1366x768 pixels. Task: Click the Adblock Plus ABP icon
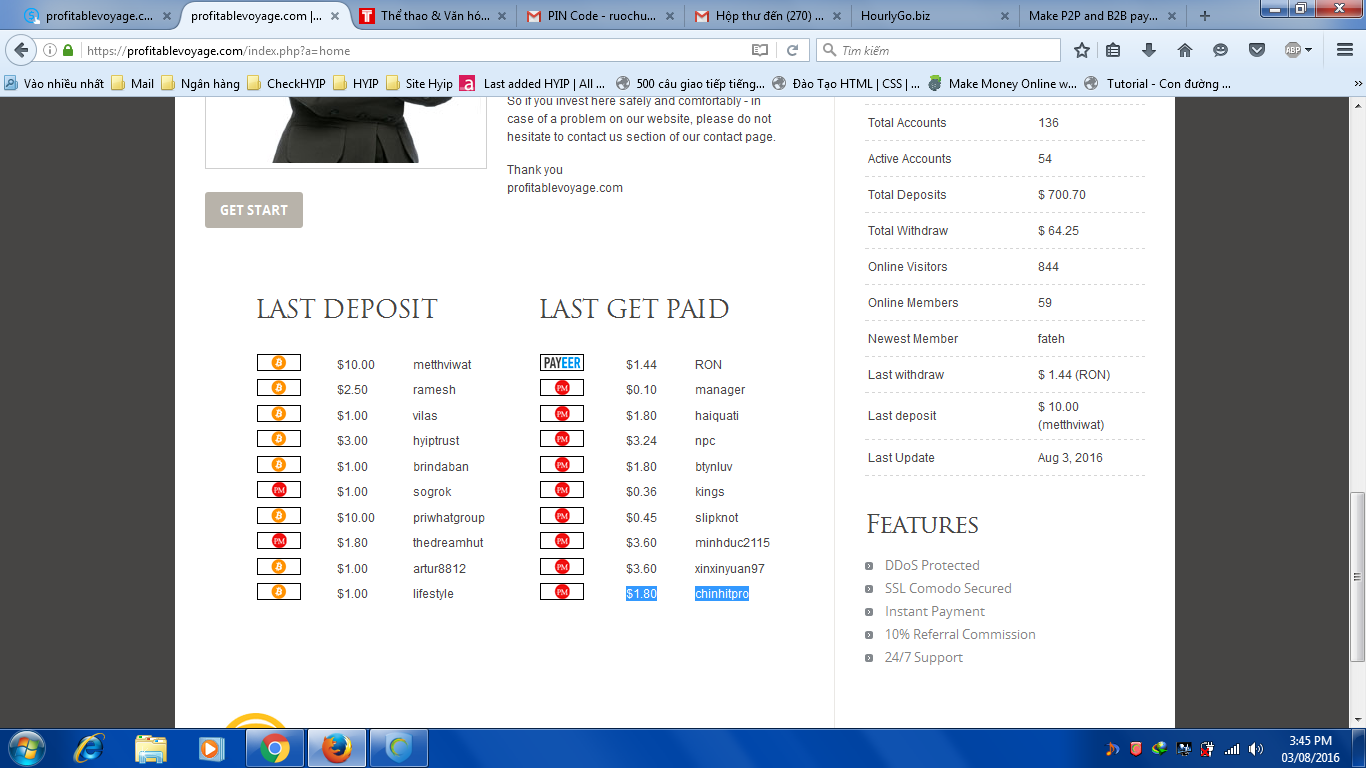[1292, 50]
